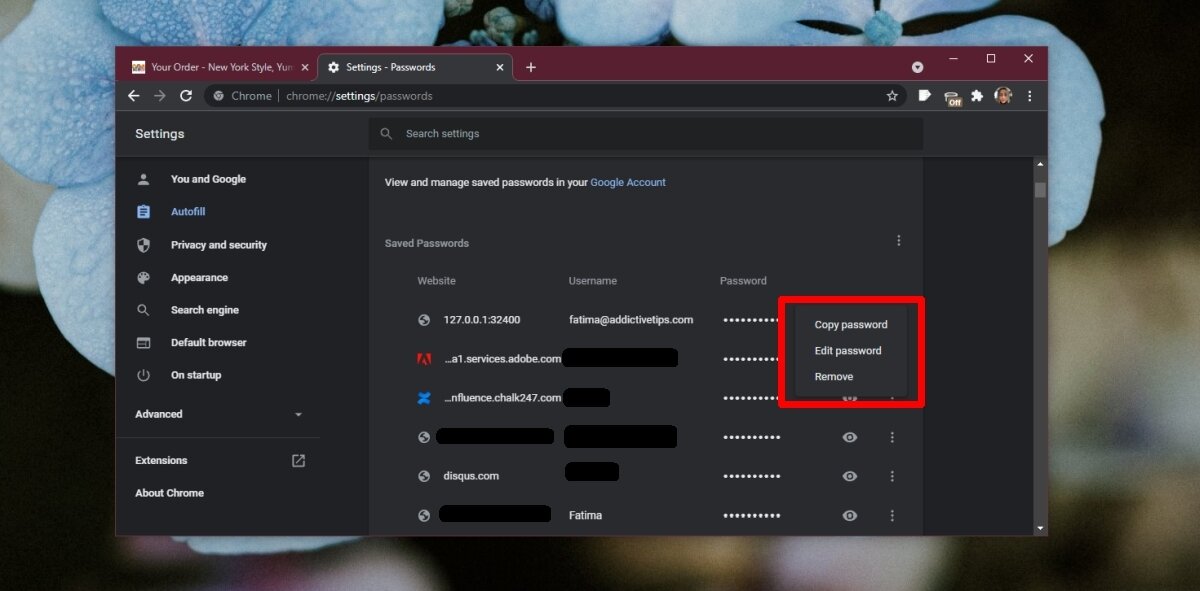Click the profile avatar in the toolbar
This screenshot has height=591, width=1200.
[x=1003, y=96]
